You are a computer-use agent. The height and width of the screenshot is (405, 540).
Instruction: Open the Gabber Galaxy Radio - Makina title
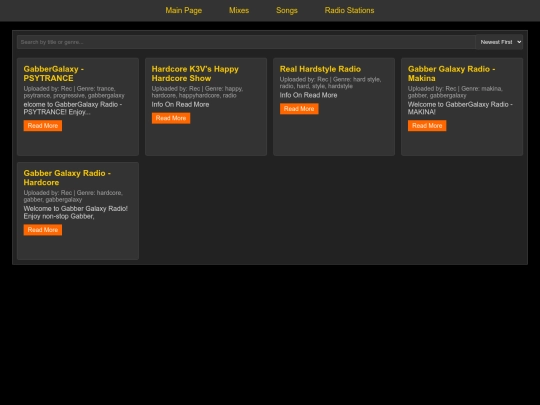(x=451, y=74)
